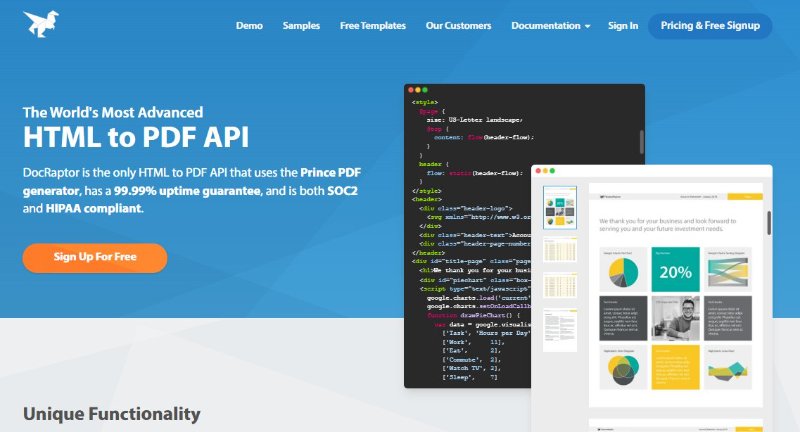This screenshot has height=432, width=800.
Task: Select the first page thumbnail in PDF preview
Action: coord(559,206)
